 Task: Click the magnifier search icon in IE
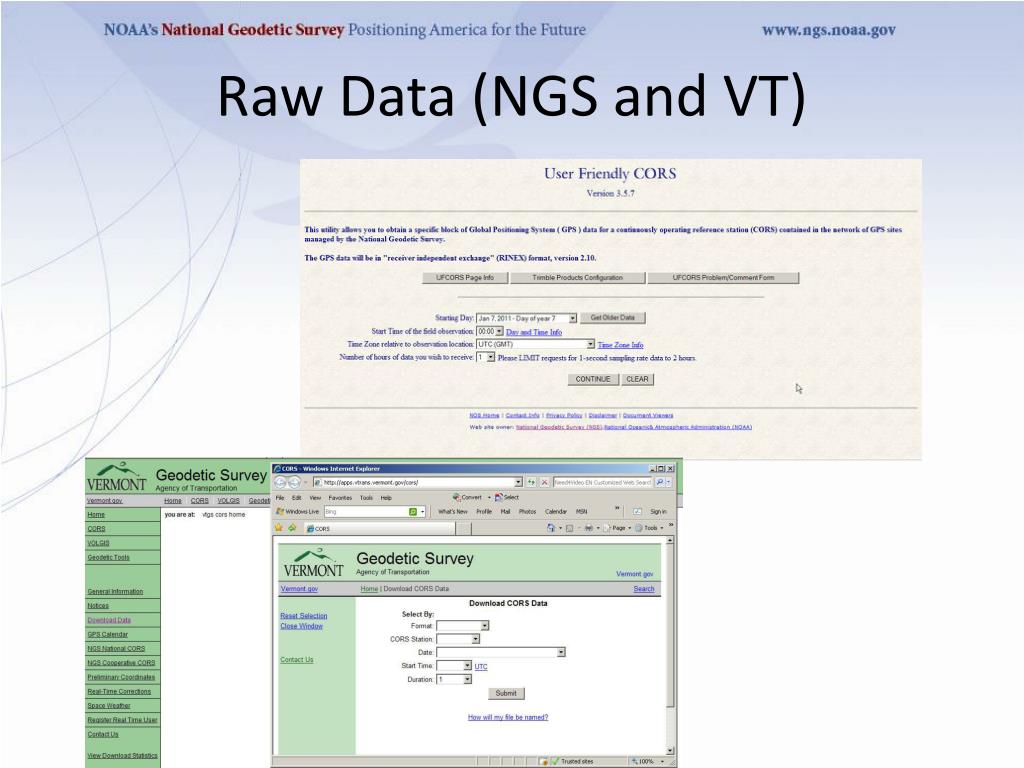pos(660,482)
